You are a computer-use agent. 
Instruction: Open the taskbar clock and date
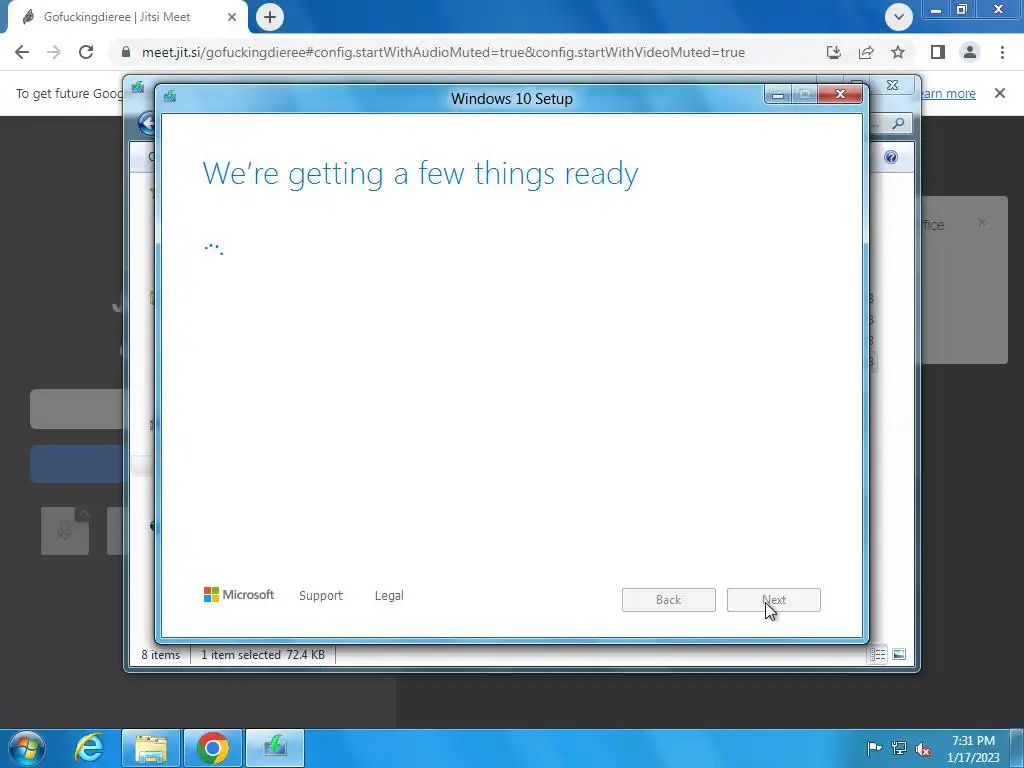[x=973, y=749]
